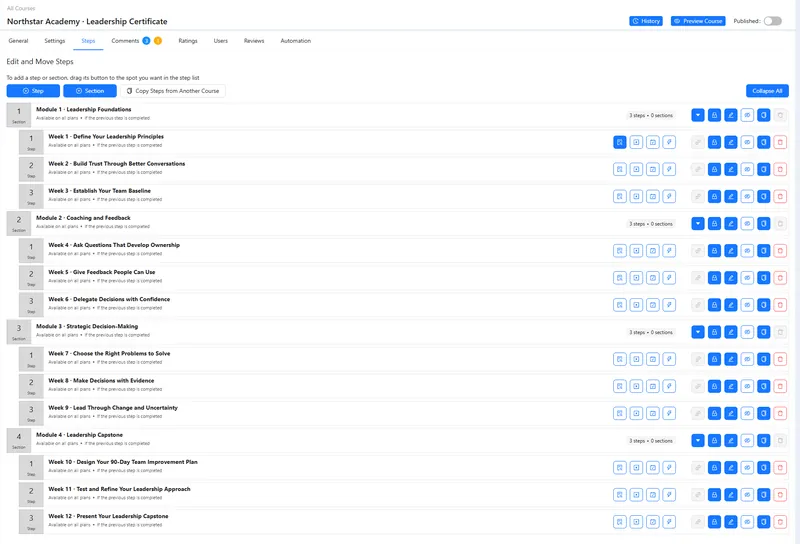Click Module 2 '3 steps • 0 sections' label

click(x=651, y=224)
